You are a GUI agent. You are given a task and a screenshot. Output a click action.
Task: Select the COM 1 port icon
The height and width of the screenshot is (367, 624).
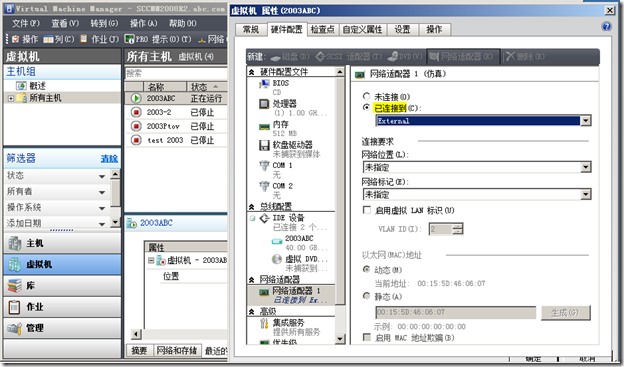tap(264, 166)
